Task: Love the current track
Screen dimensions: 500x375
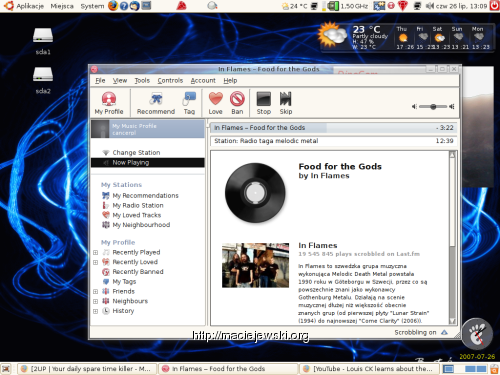Action: coord(216,103)
